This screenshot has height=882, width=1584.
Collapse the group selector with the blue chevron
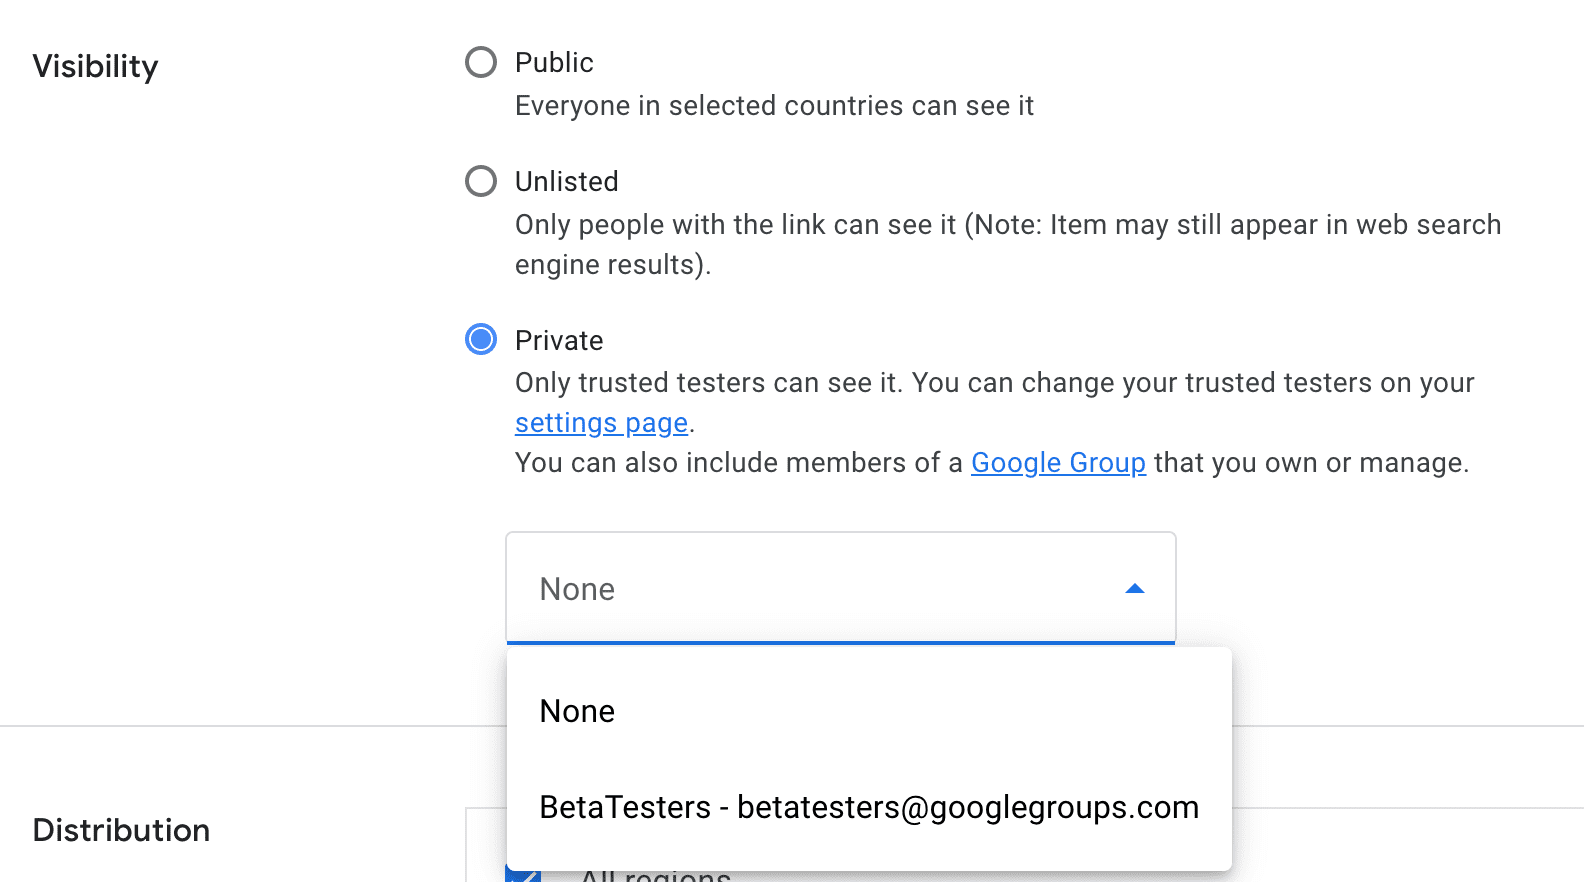(x=1134, y=589)
